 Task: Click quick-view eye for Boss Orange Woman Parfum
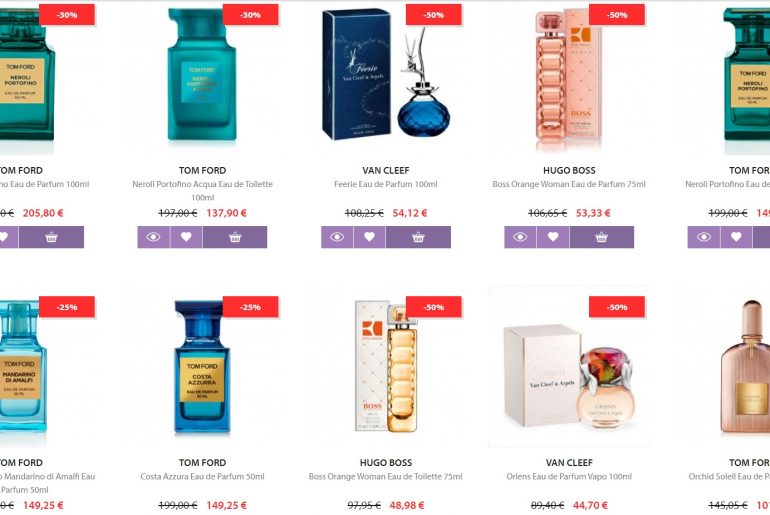[x=520, y=237]
